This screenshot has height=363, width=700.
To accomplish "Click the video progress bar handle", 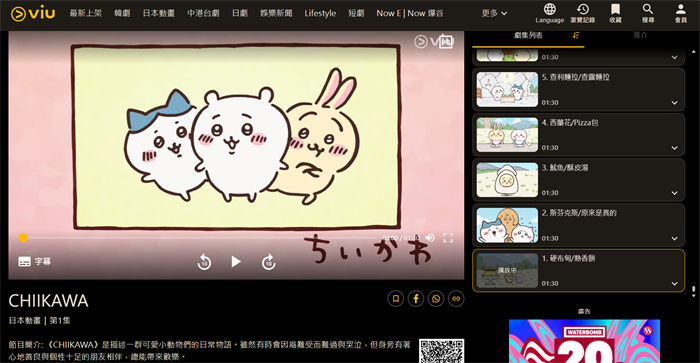I will pos(23,238).
